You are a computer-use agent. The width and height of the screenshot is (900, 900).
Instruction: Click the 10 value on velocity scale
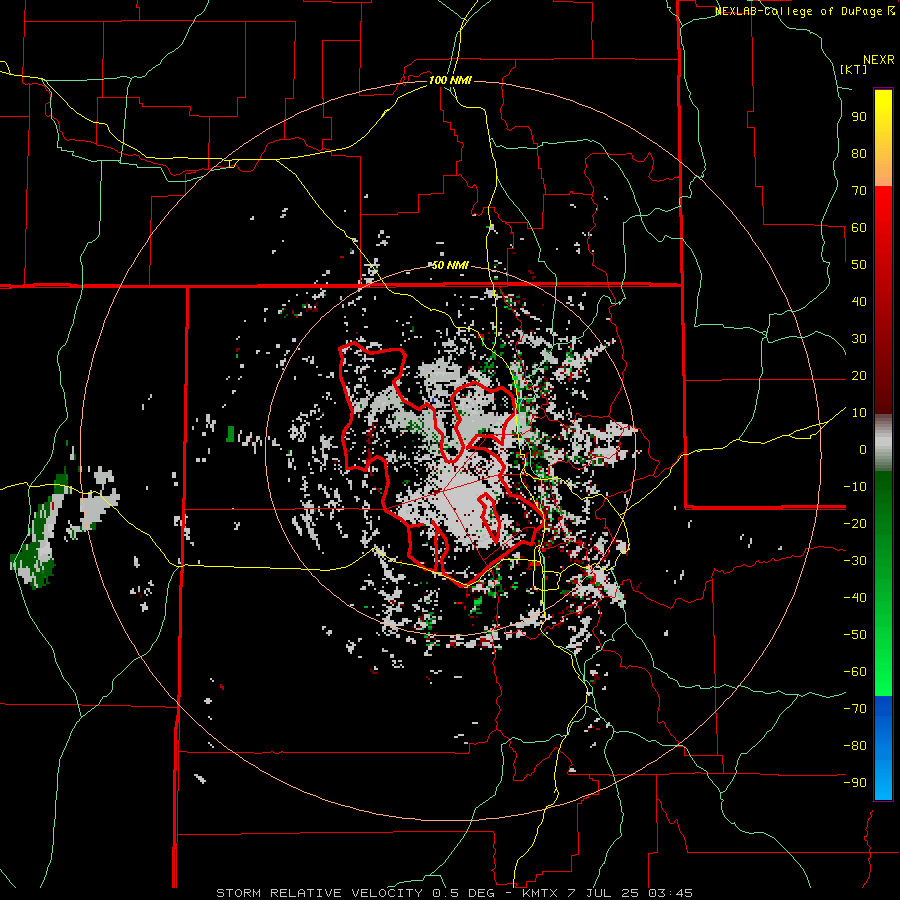tap(859, 413)
